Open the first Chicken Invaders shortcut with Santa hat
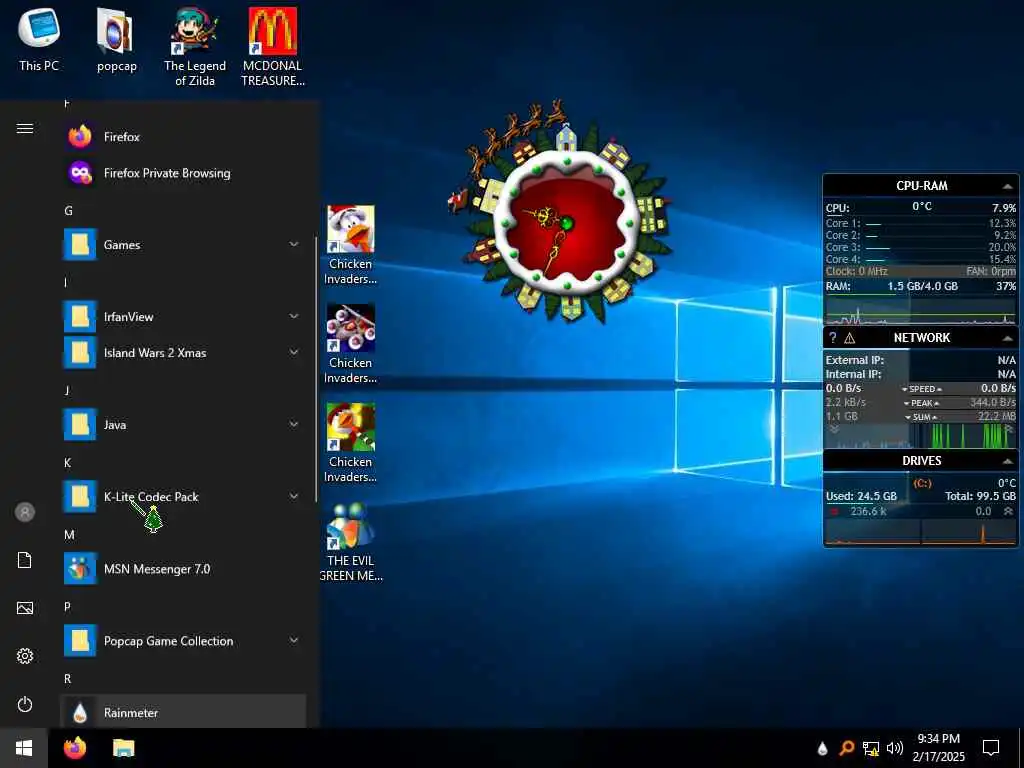This screenshot has height=768, width=1024. 351,245
